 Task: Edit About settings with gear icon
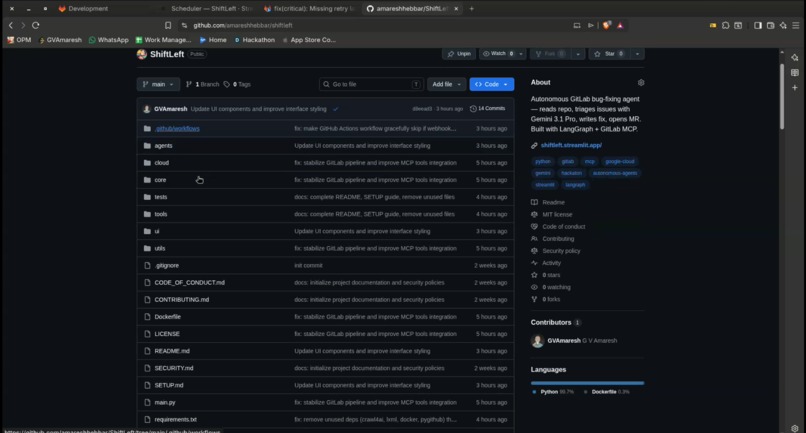point(640,82)
